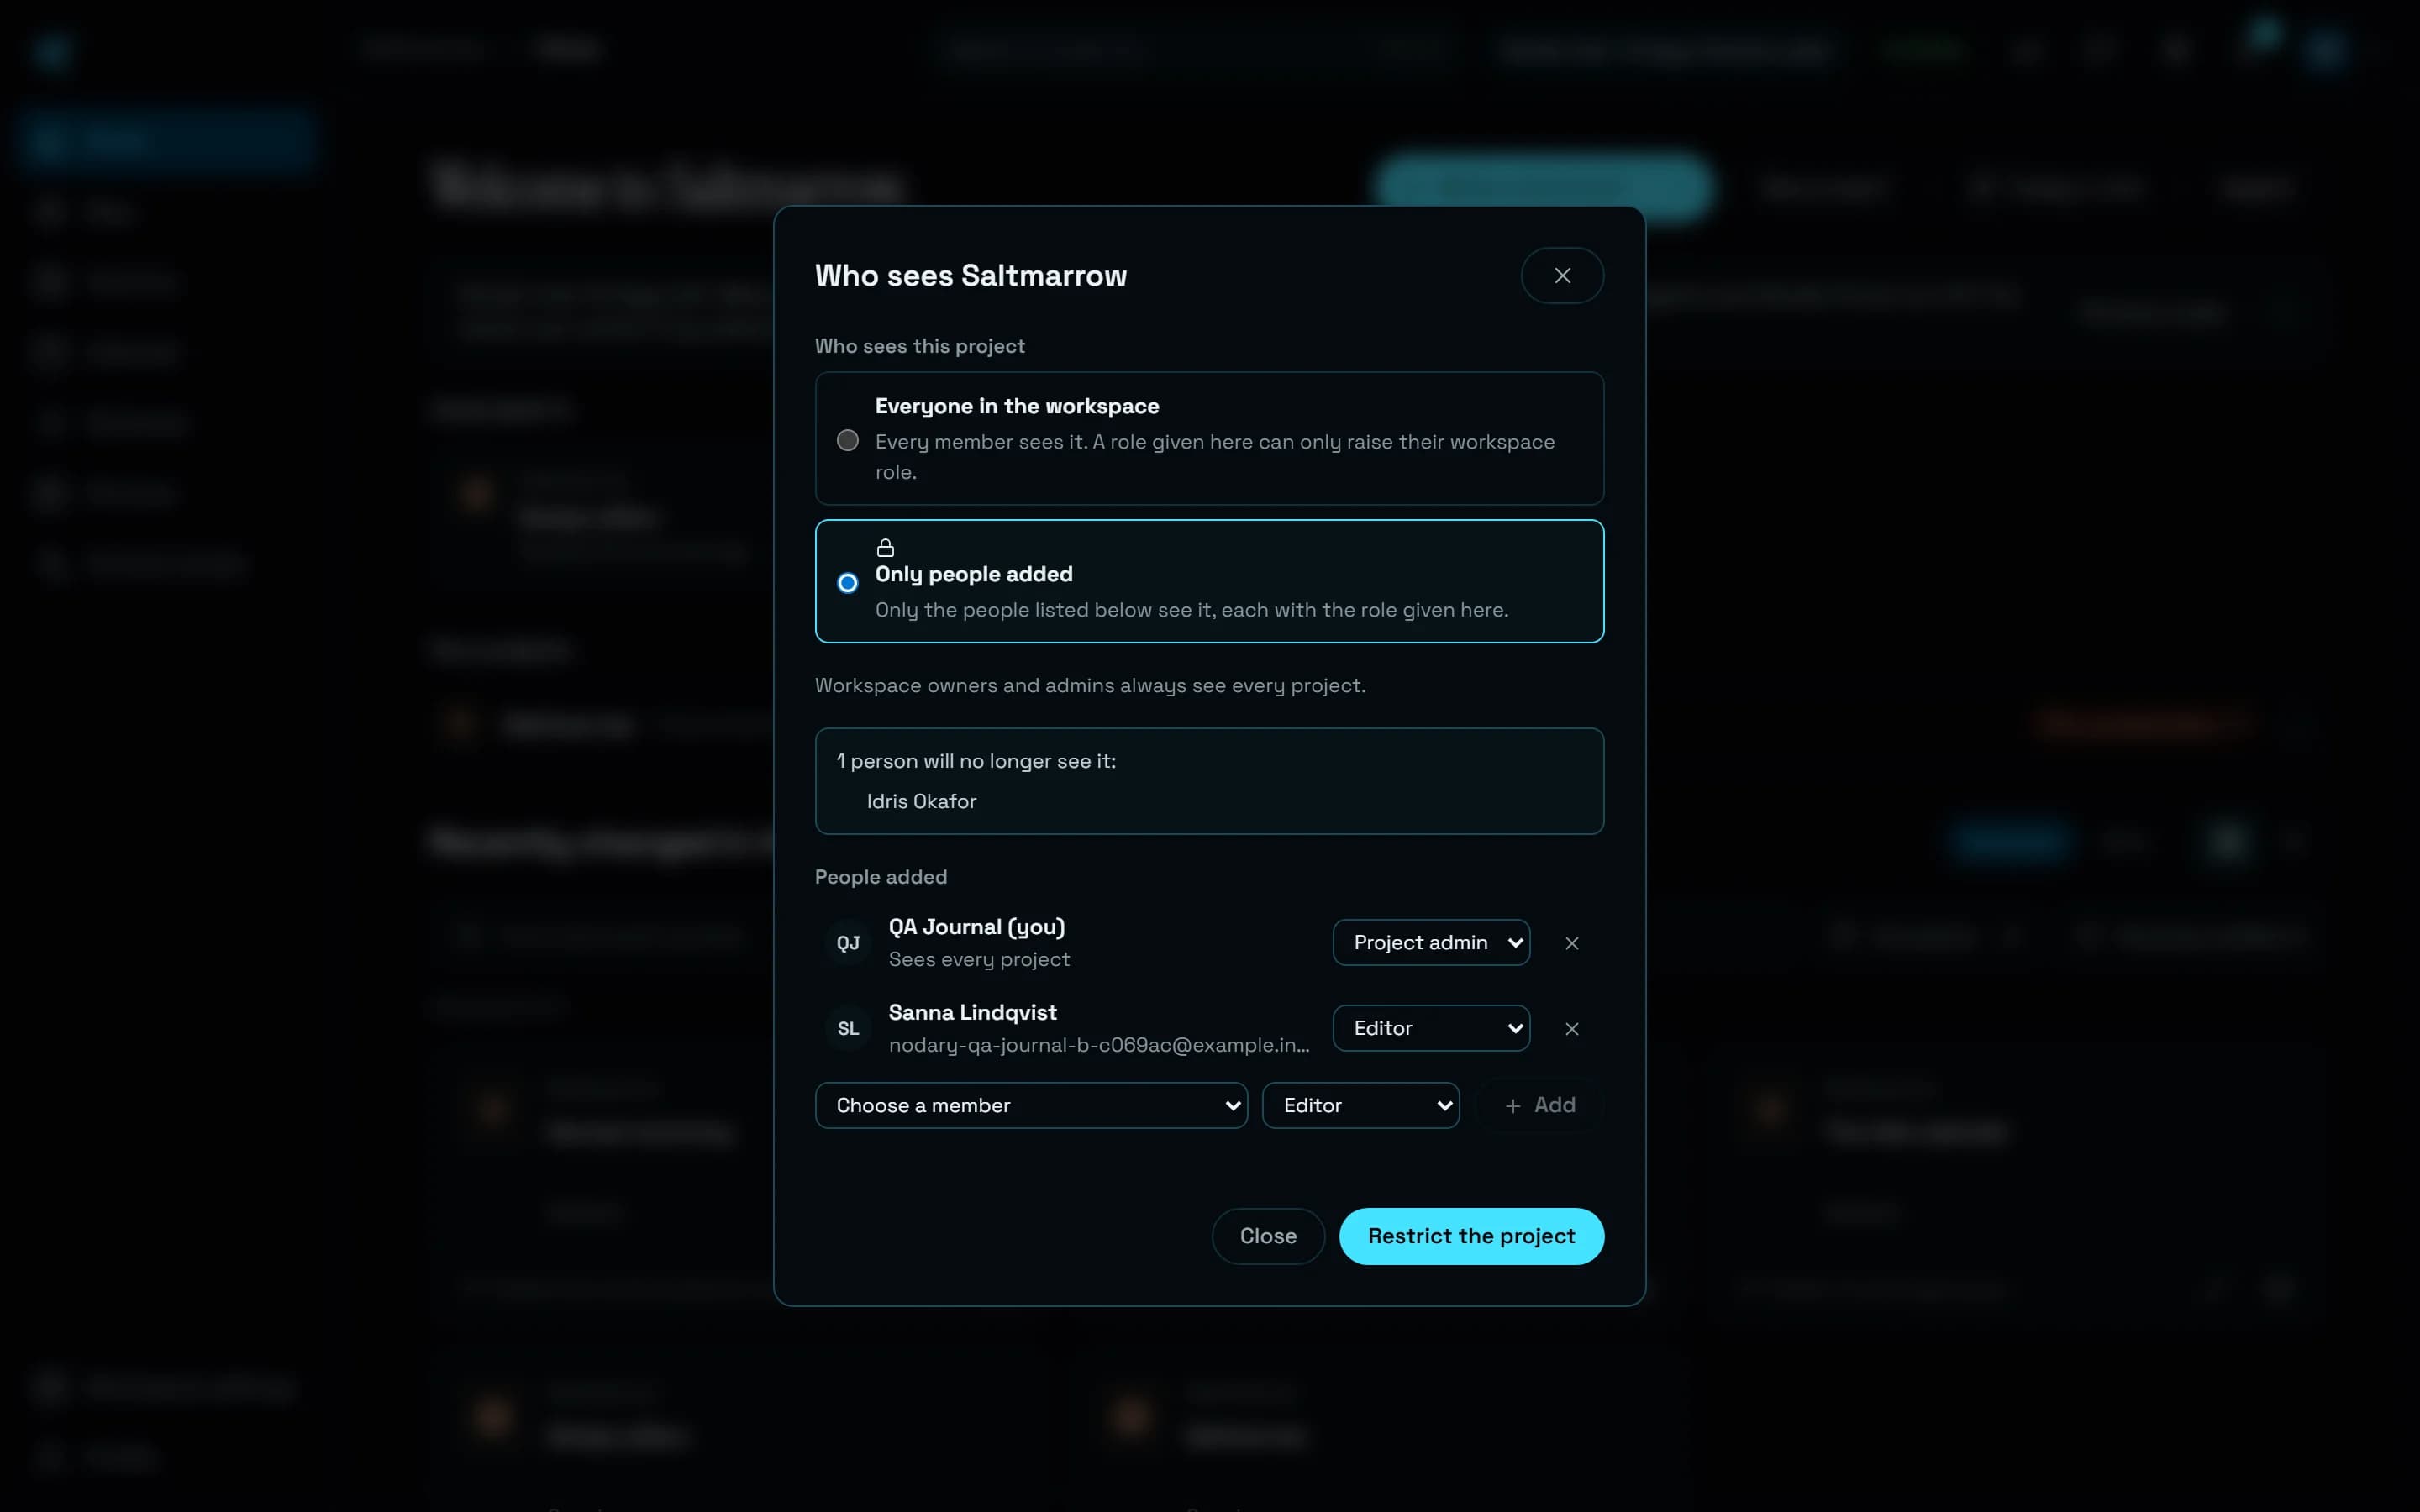
Task: Click the 'QA Journal (you)' name
Action: (976, 927)
